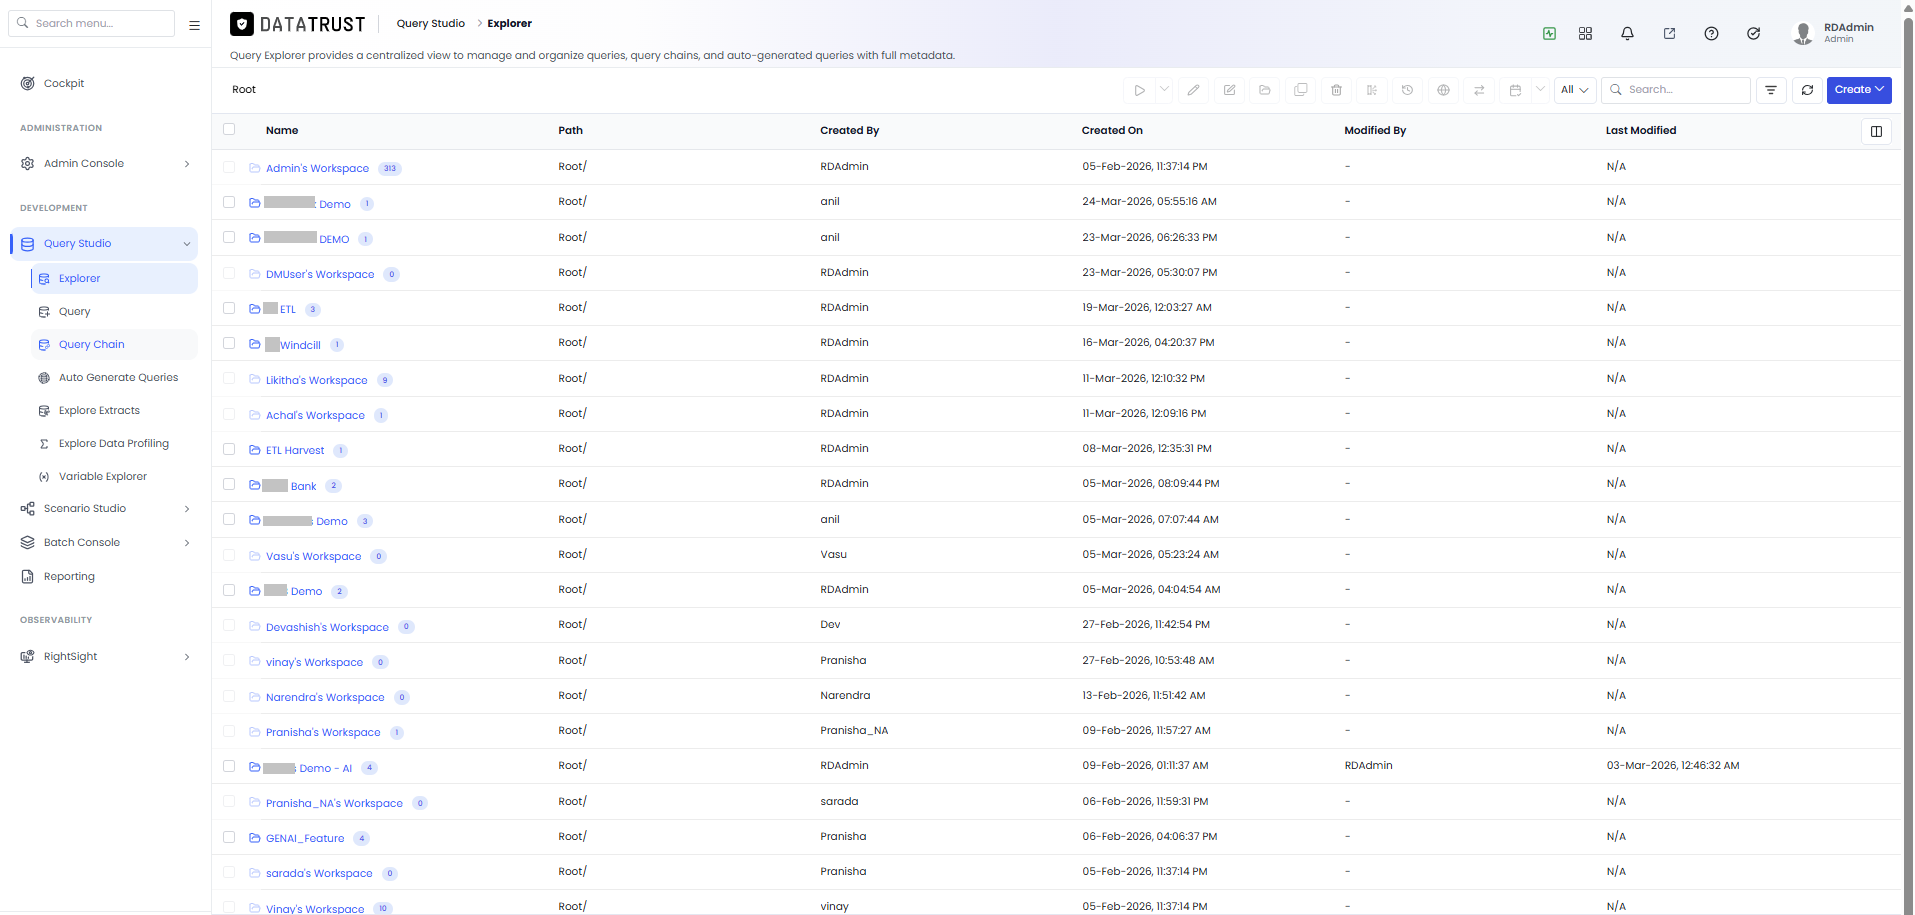Viewport: 1915px width, 915px height.
Task: Open the help question-mark icon
Action: click(1711, 33)
